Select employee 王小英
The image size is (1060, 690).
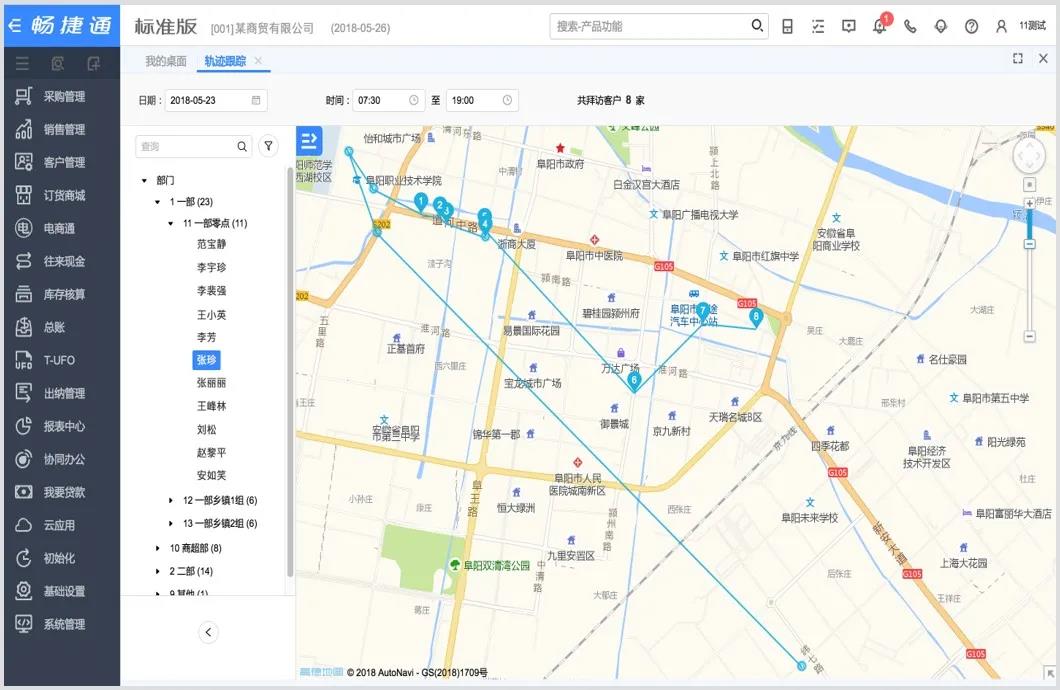pyautogui.click(x=212, y=315)
